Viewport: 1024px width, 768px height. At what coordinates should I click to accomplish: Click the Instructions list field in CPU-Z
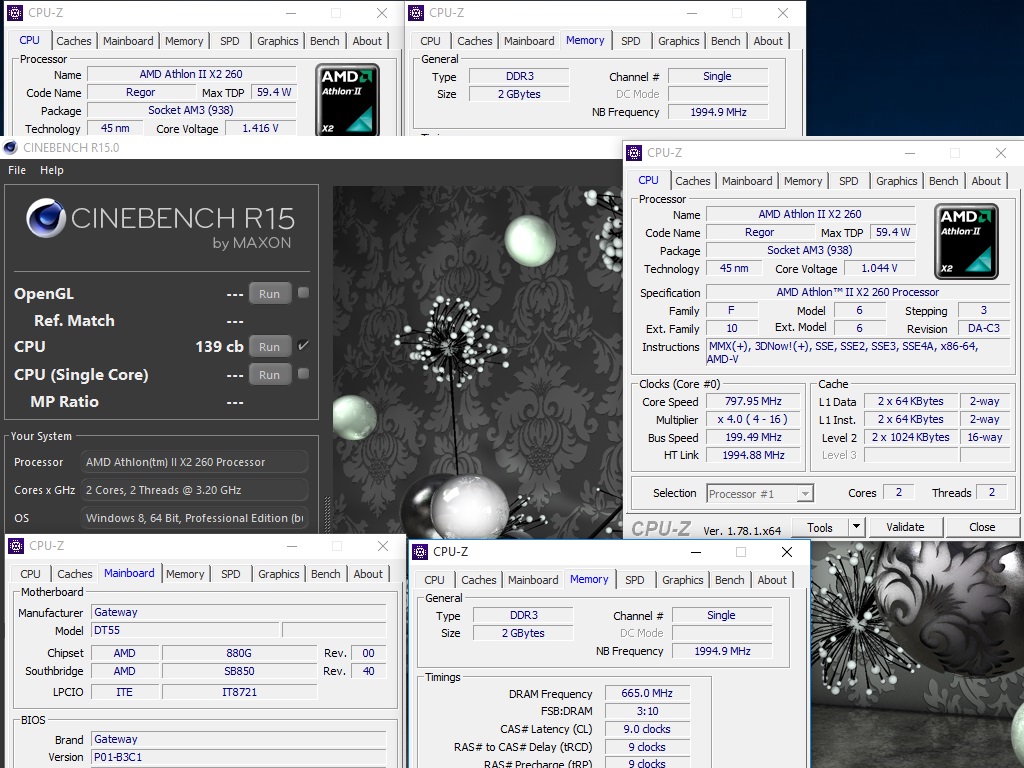[x=857, y=353]
